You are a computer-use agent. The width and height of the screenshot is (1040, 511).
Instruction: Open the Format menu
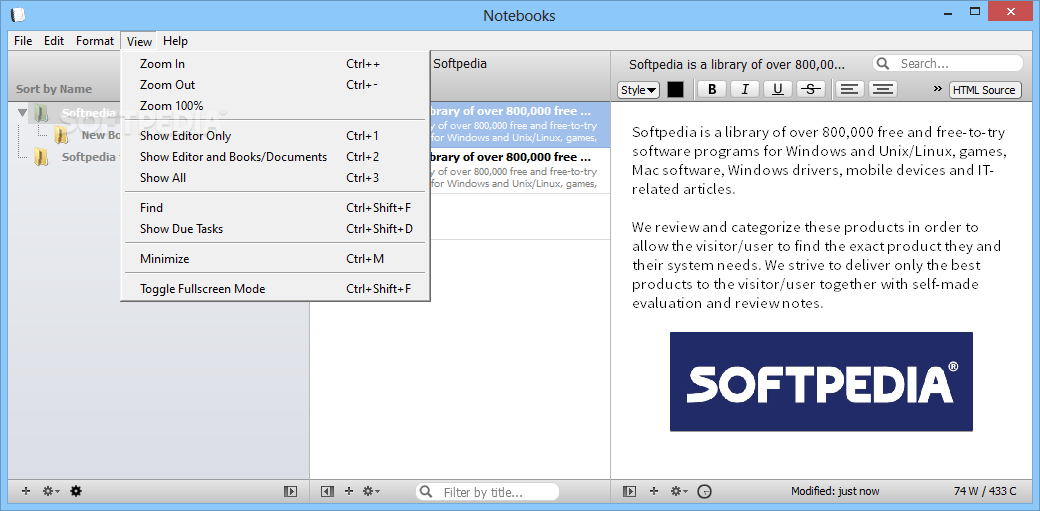[95, 40]
